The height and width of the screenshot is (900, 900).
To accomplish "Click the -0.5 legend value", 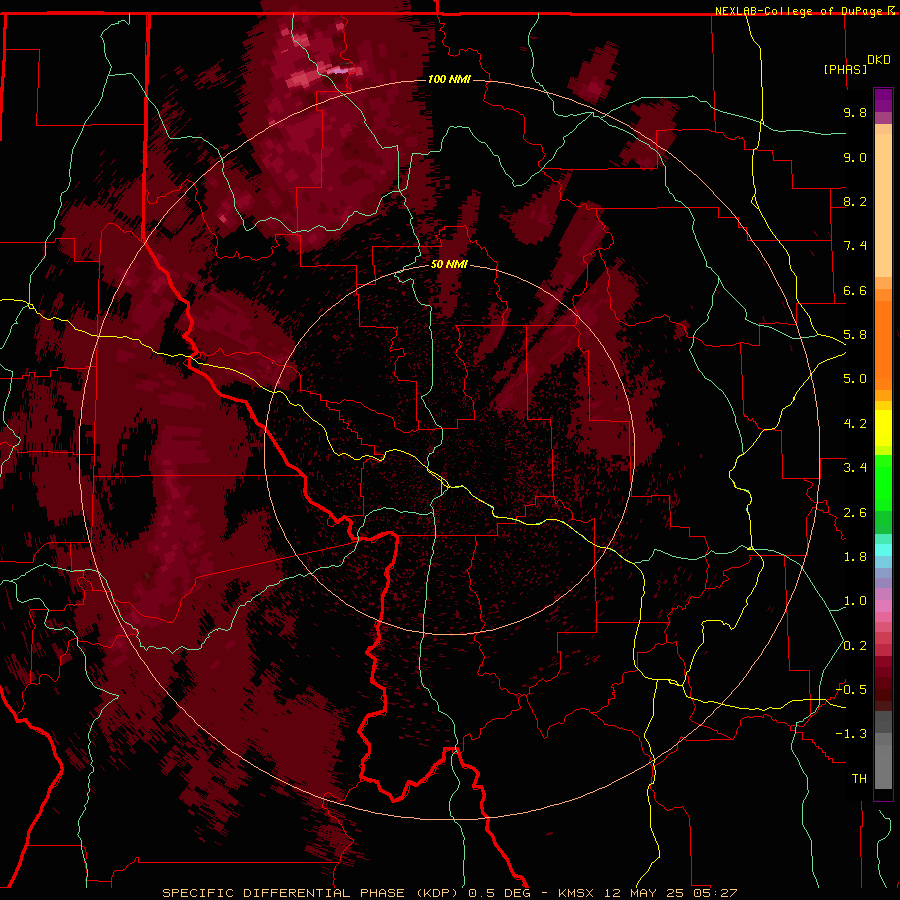I will [851, 690].
